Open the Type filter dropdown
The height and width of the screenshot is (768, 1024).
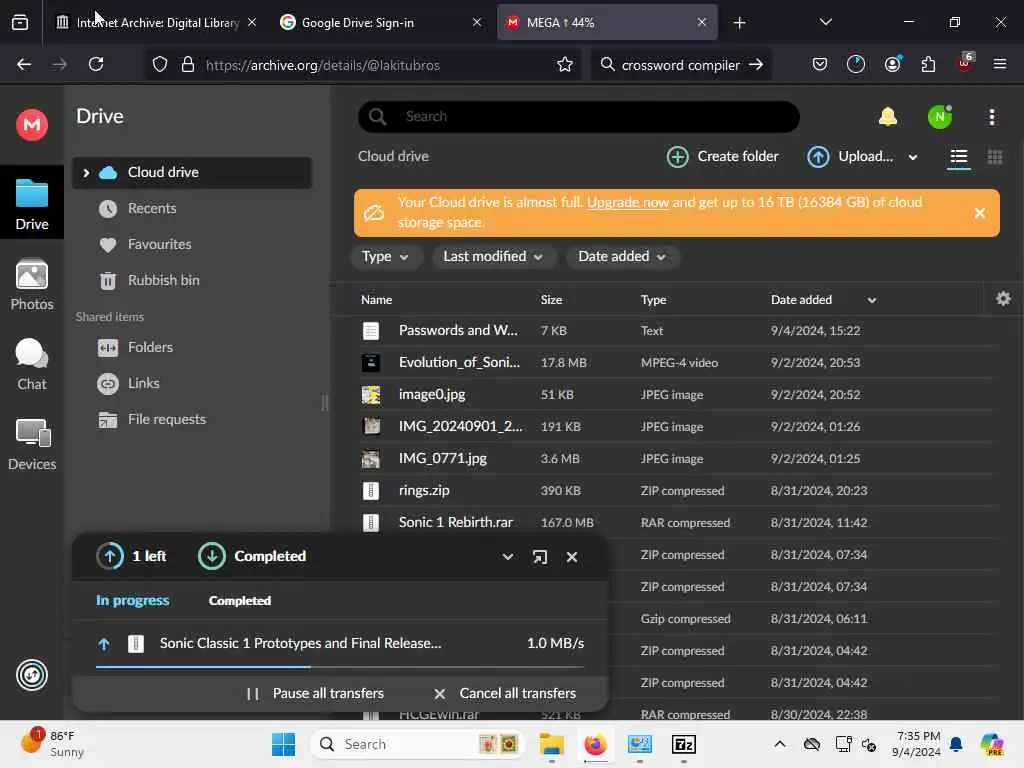tap(385, 257)
